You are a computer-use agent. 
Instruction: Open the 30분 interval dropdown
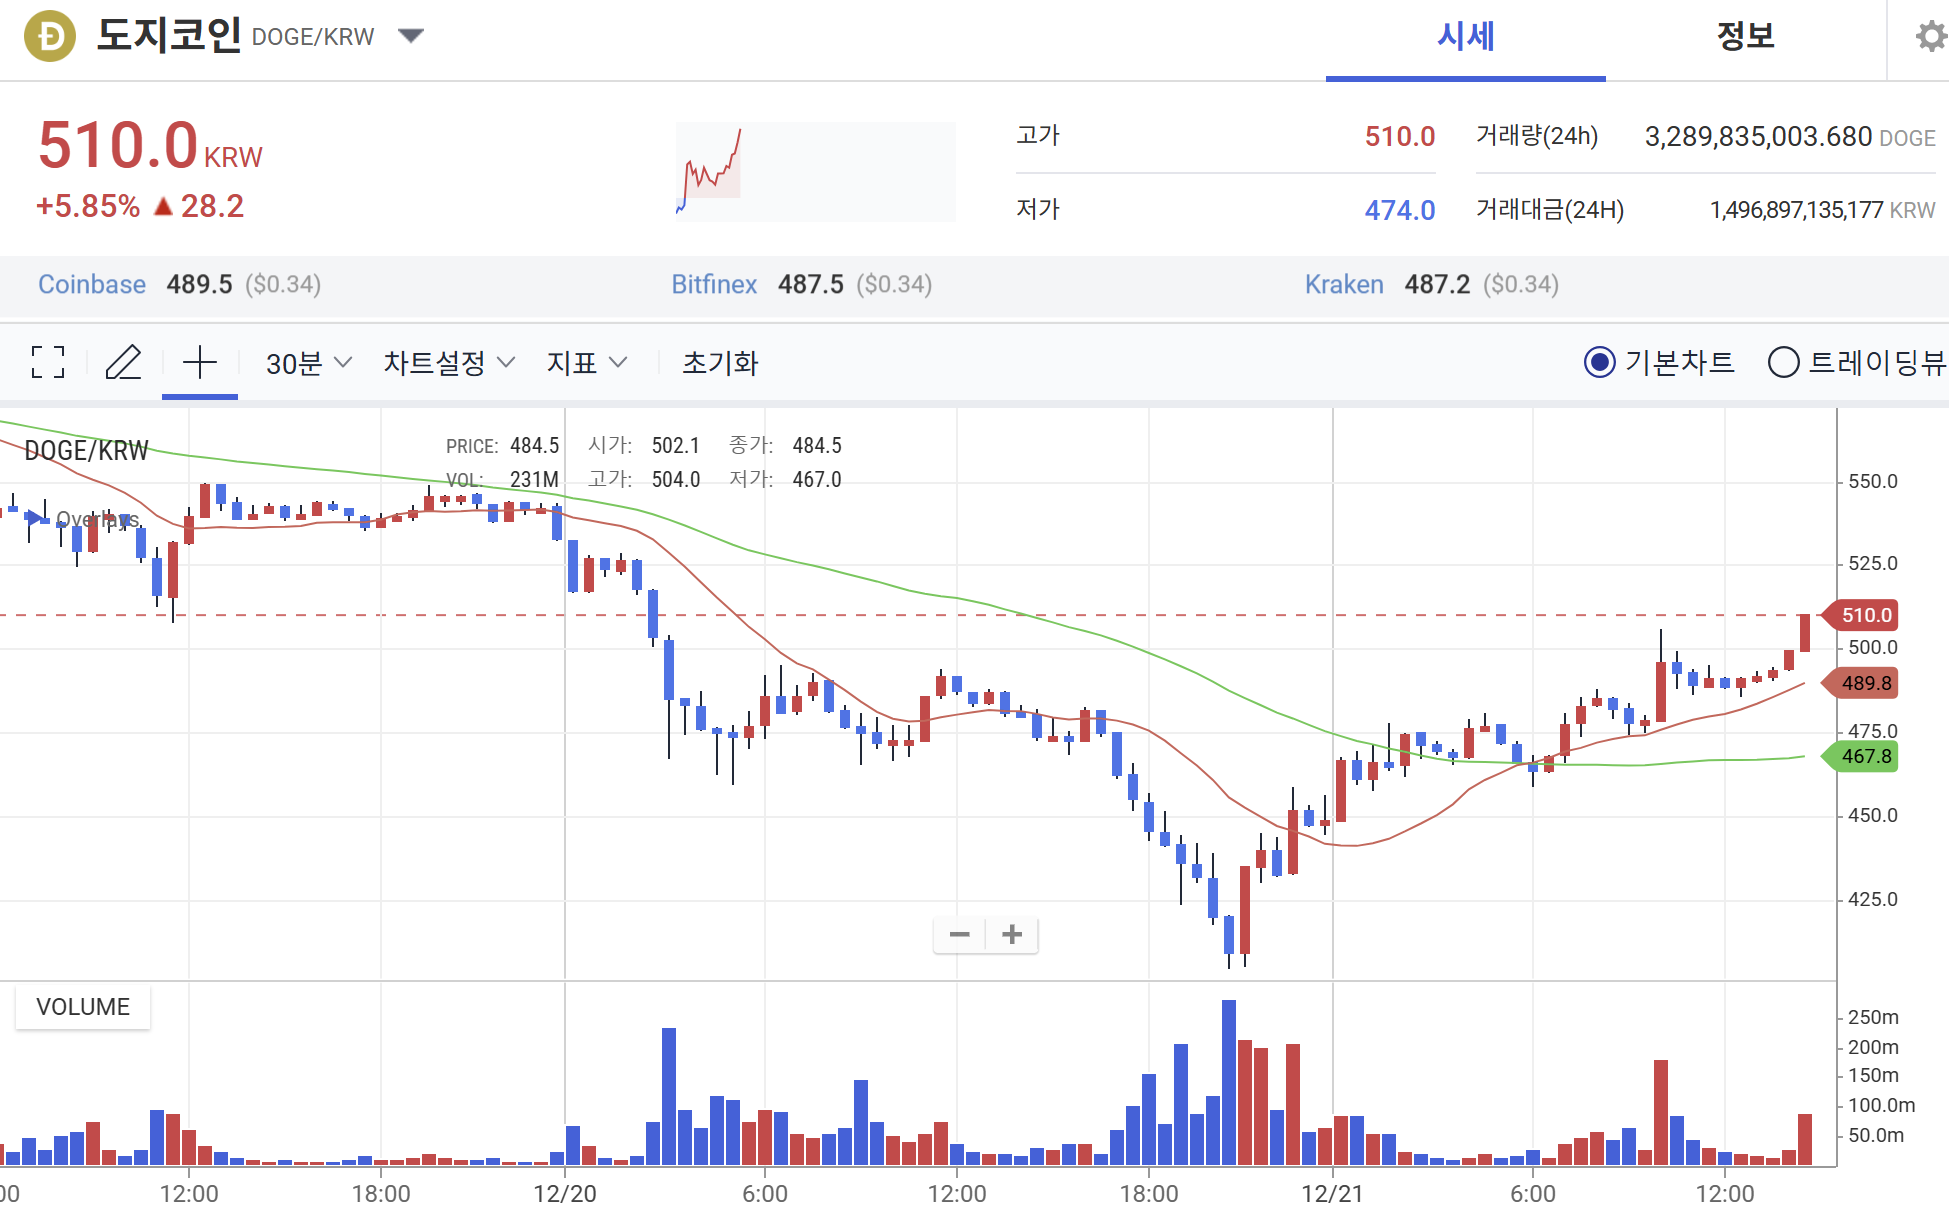(308, 363)
